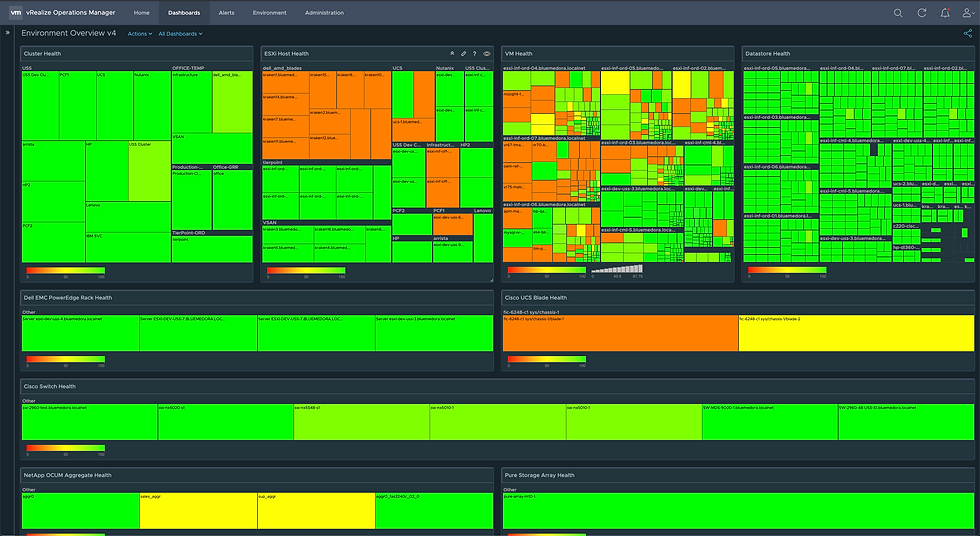Select the PCF2 cell in Cluster Health
The width and height of the screenshot is (980, 536).
click(x=54, y=242)
